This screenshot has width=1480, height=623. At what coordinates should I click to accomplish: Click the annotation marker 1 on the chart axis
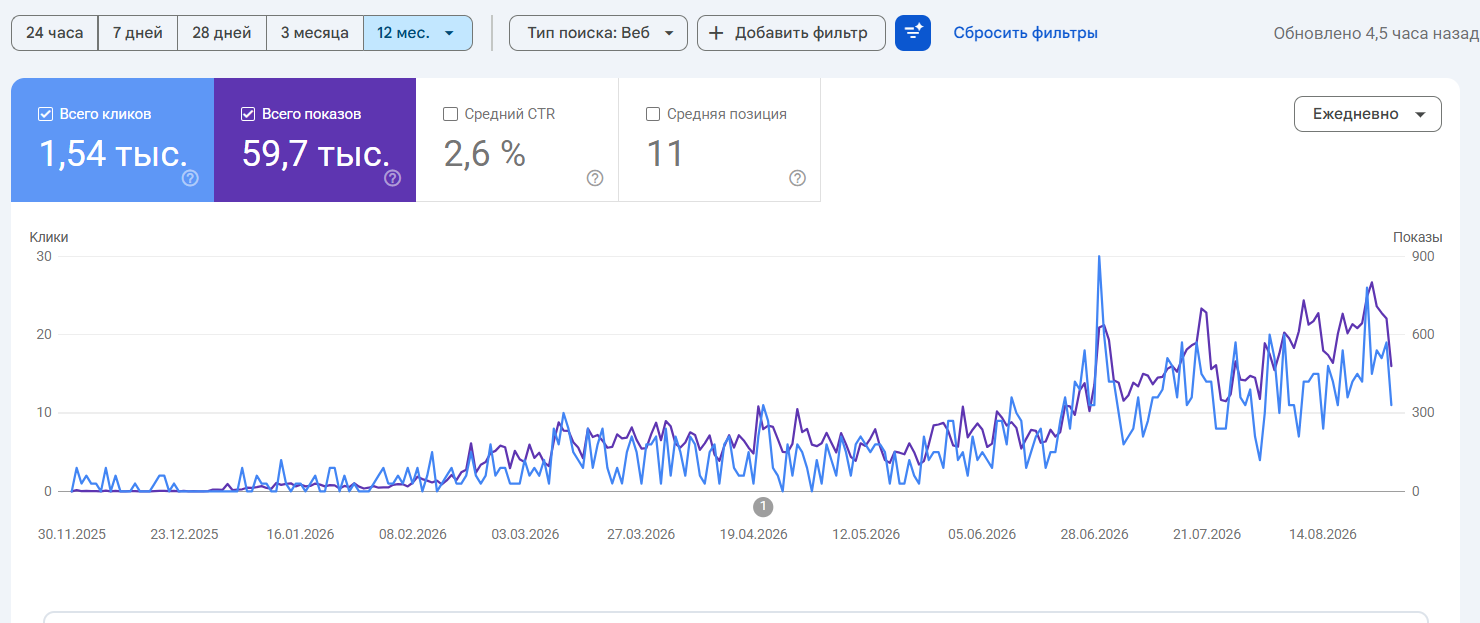point(763,506)
